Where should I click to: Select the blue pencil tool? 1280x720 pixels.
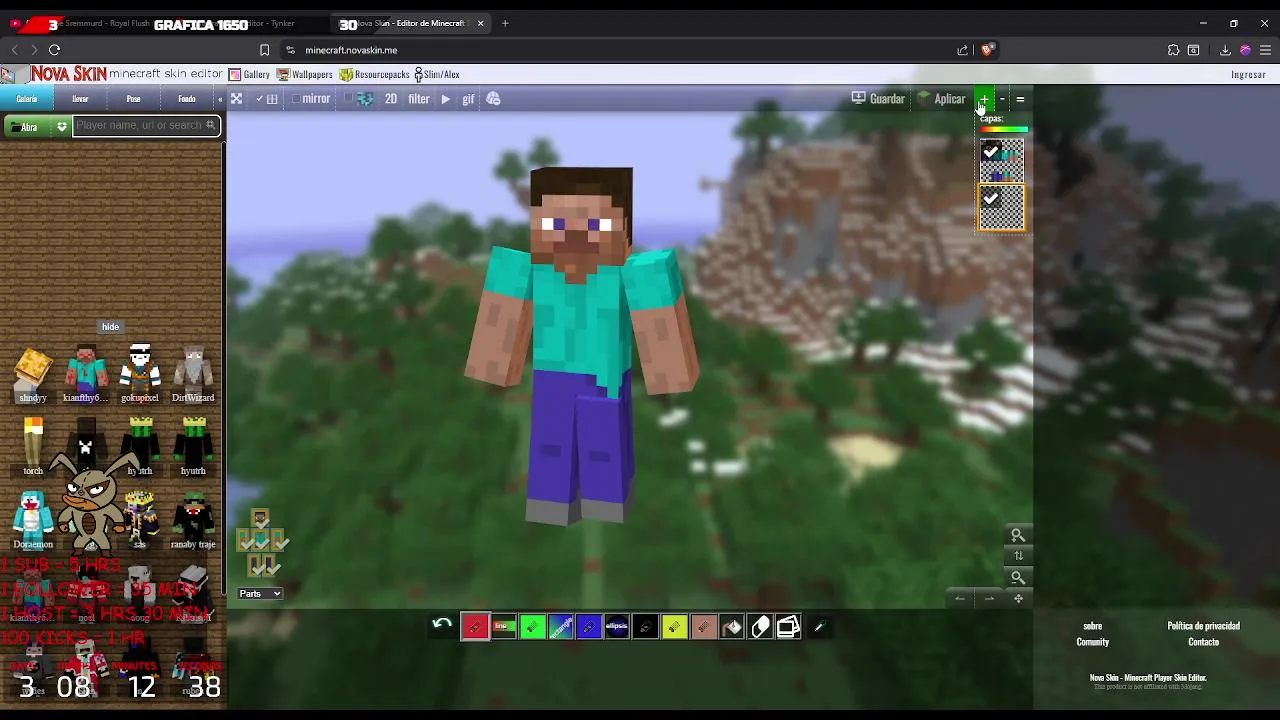click(589, 627)
